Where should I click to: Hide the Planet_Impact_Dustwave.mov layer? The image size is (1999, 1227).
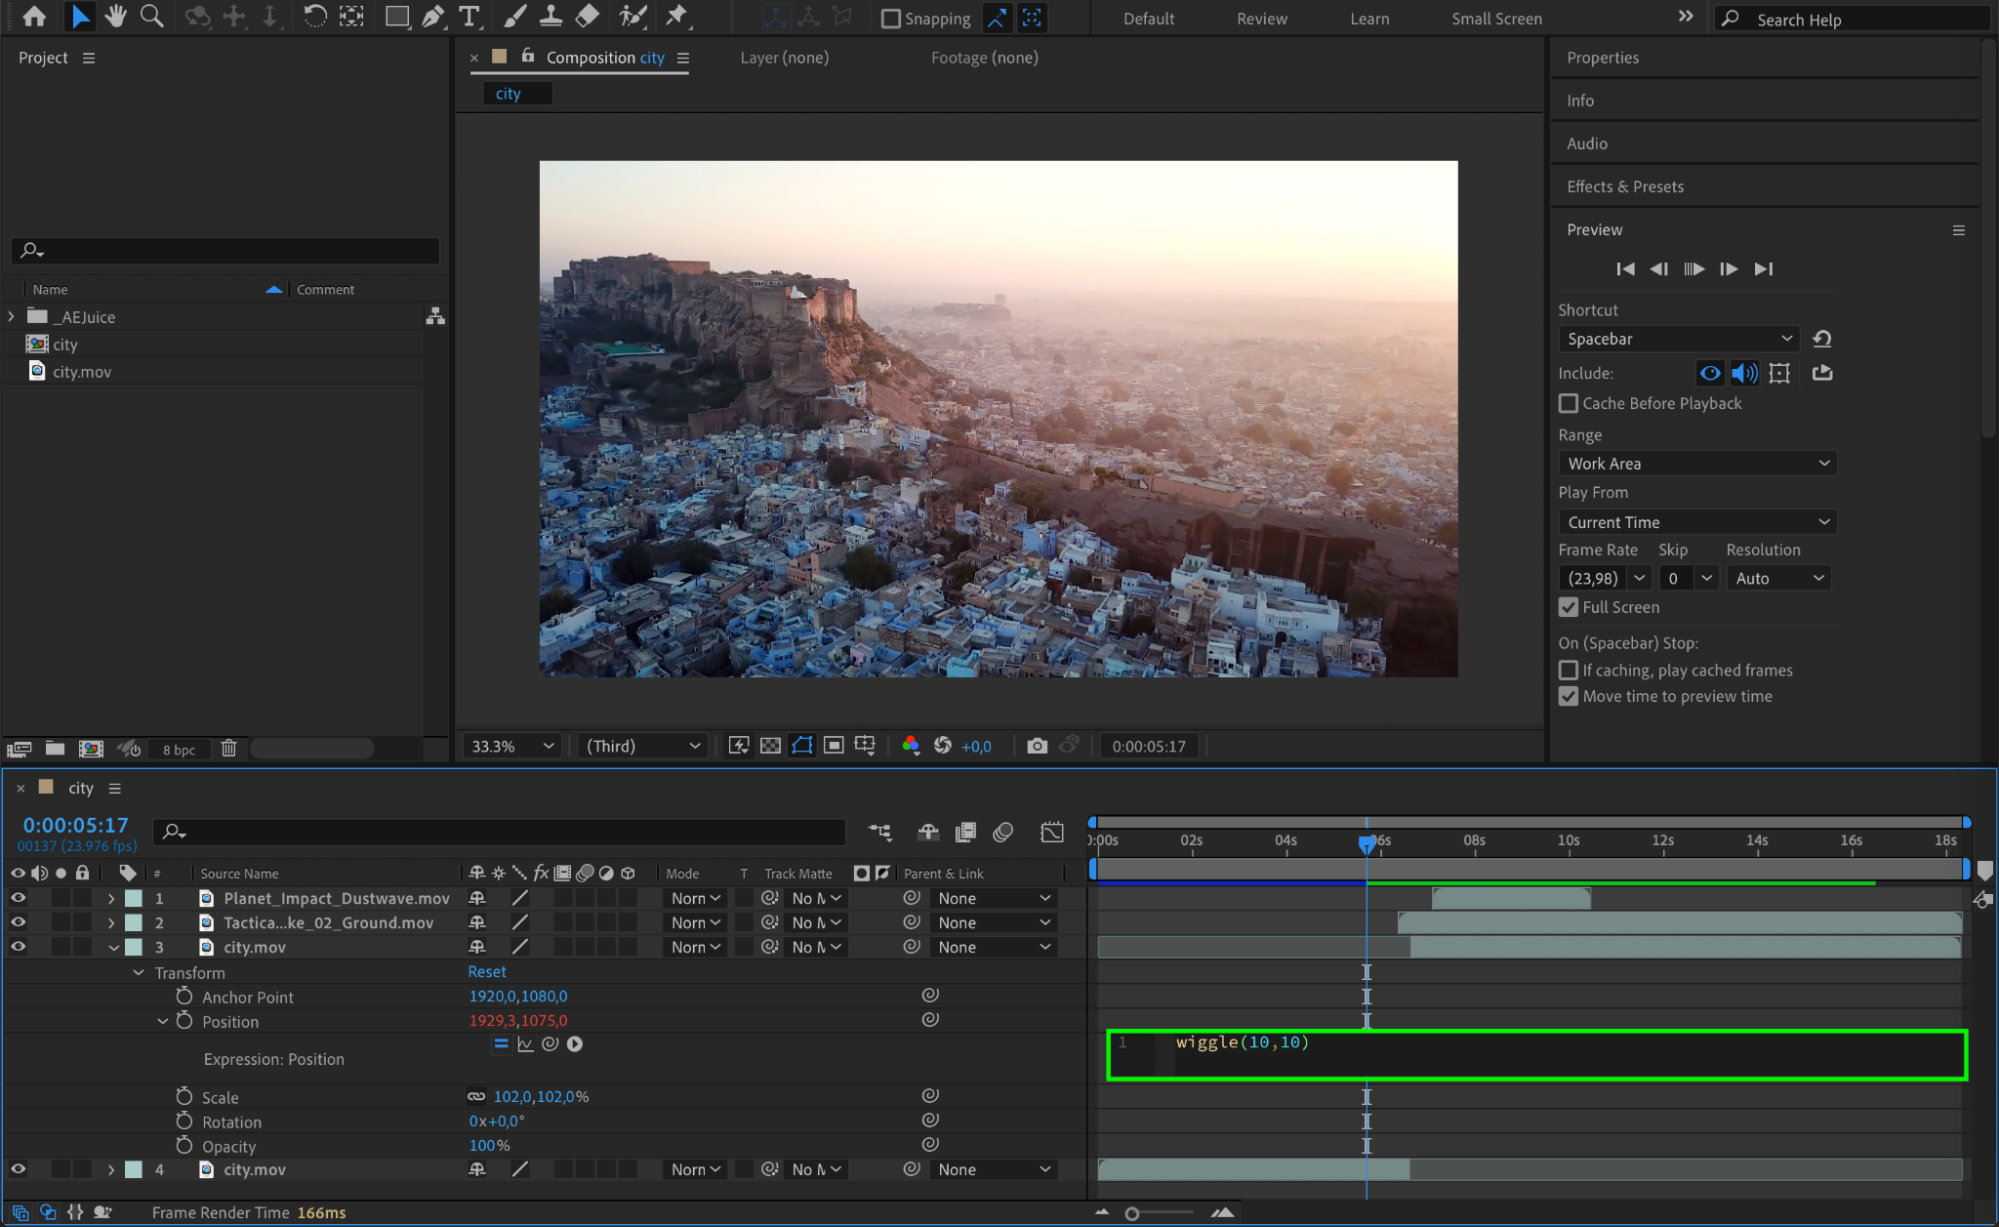[18, 898]
